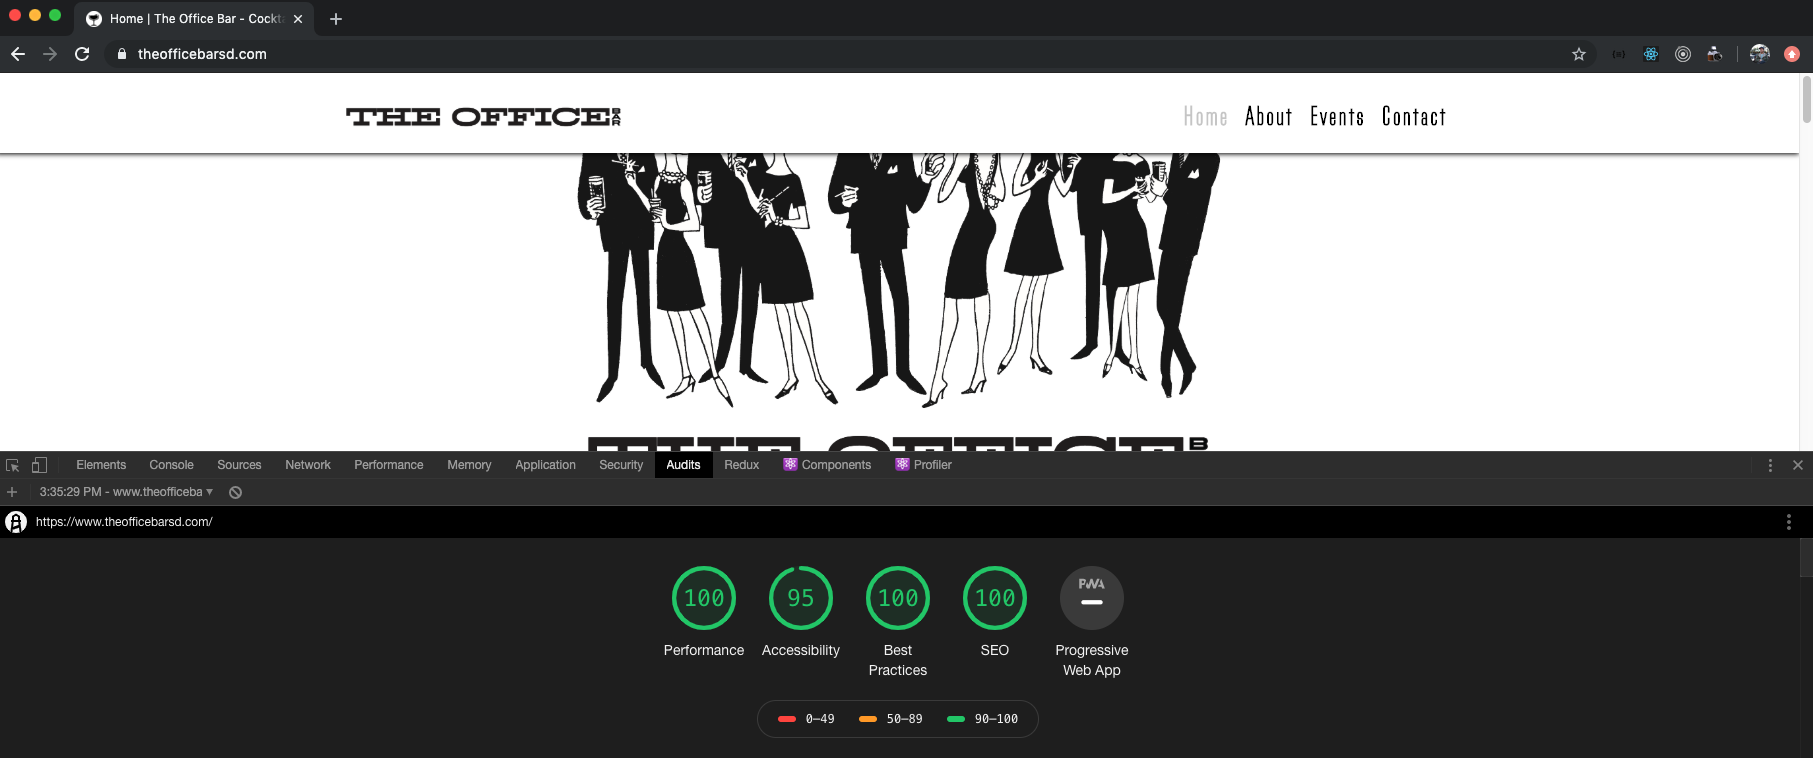Click the audited URL https://www.theofficebarsd.com/
This screenshot has height=758, width=1813.
pyautogui.click(x=124, y=522)
